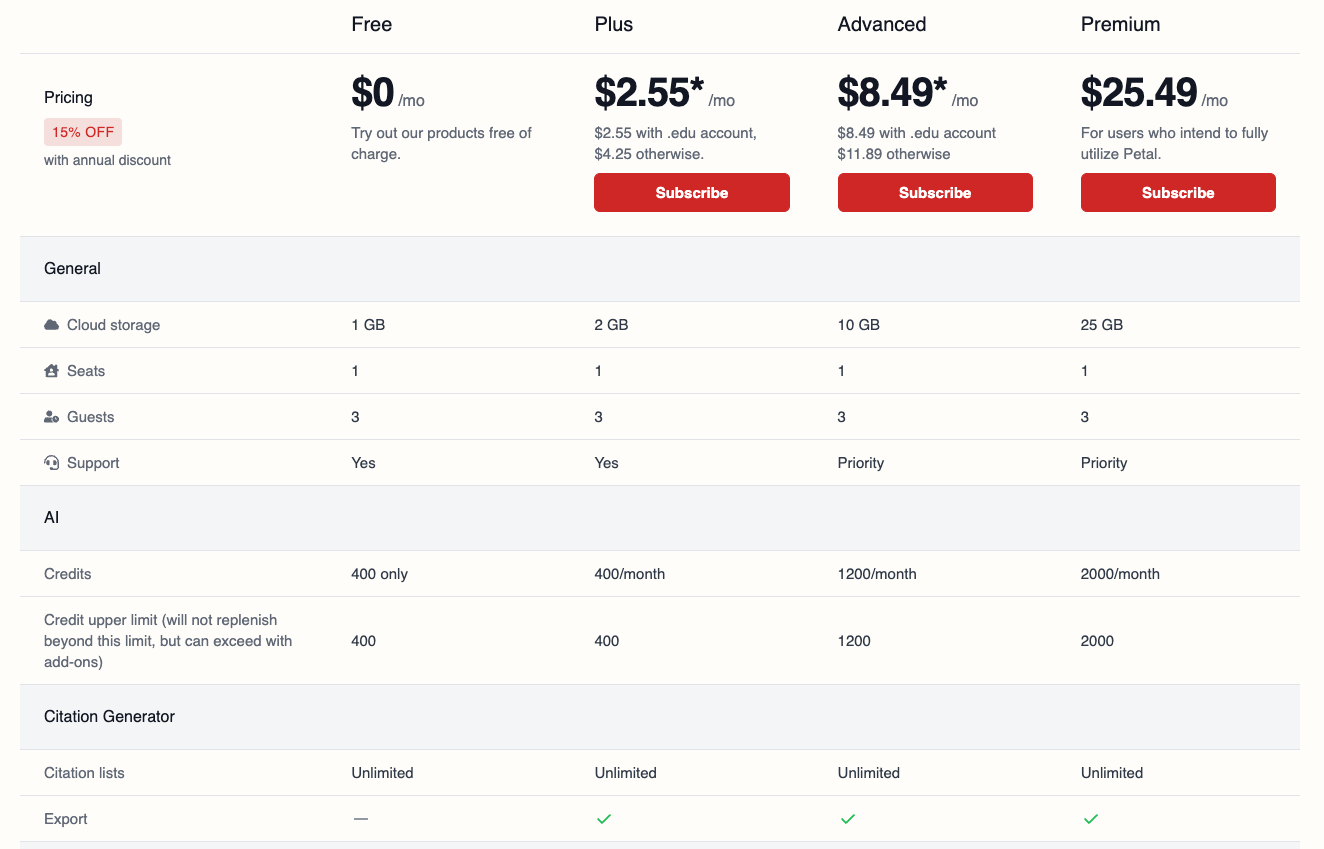Select the General section header
This screenshot has width=1324, height=849.
pos(72,268)
